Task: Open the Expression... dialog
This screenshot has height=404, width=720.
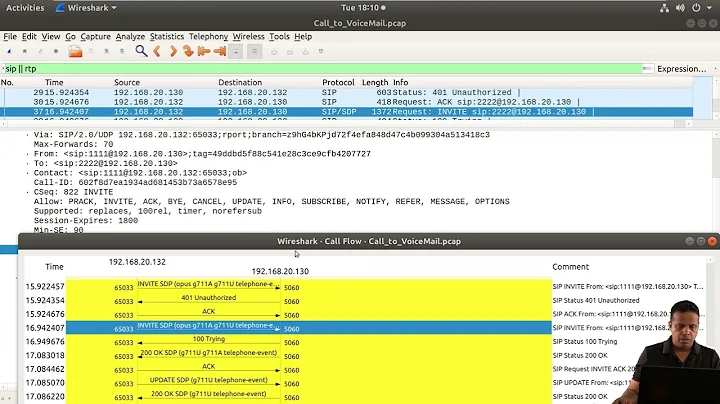Action: point(681,69)
